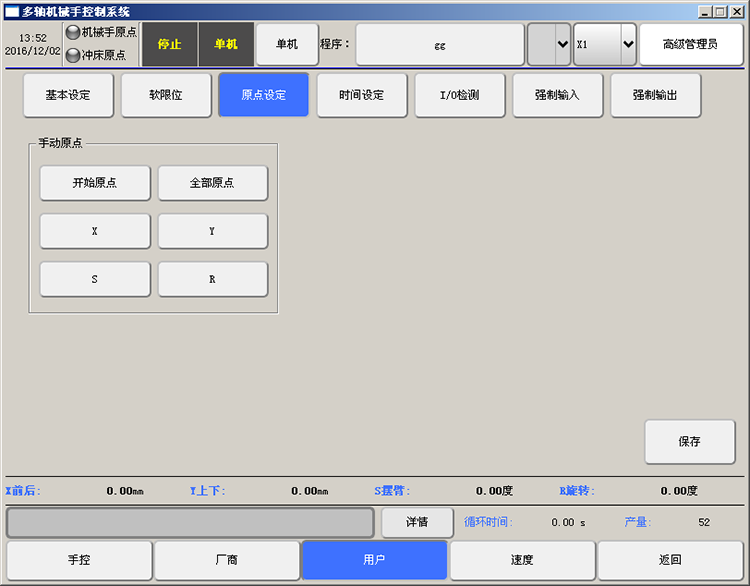Click the 冲床原点 indicator light
This screenshot has height=586, width=750.
[72, 55]
